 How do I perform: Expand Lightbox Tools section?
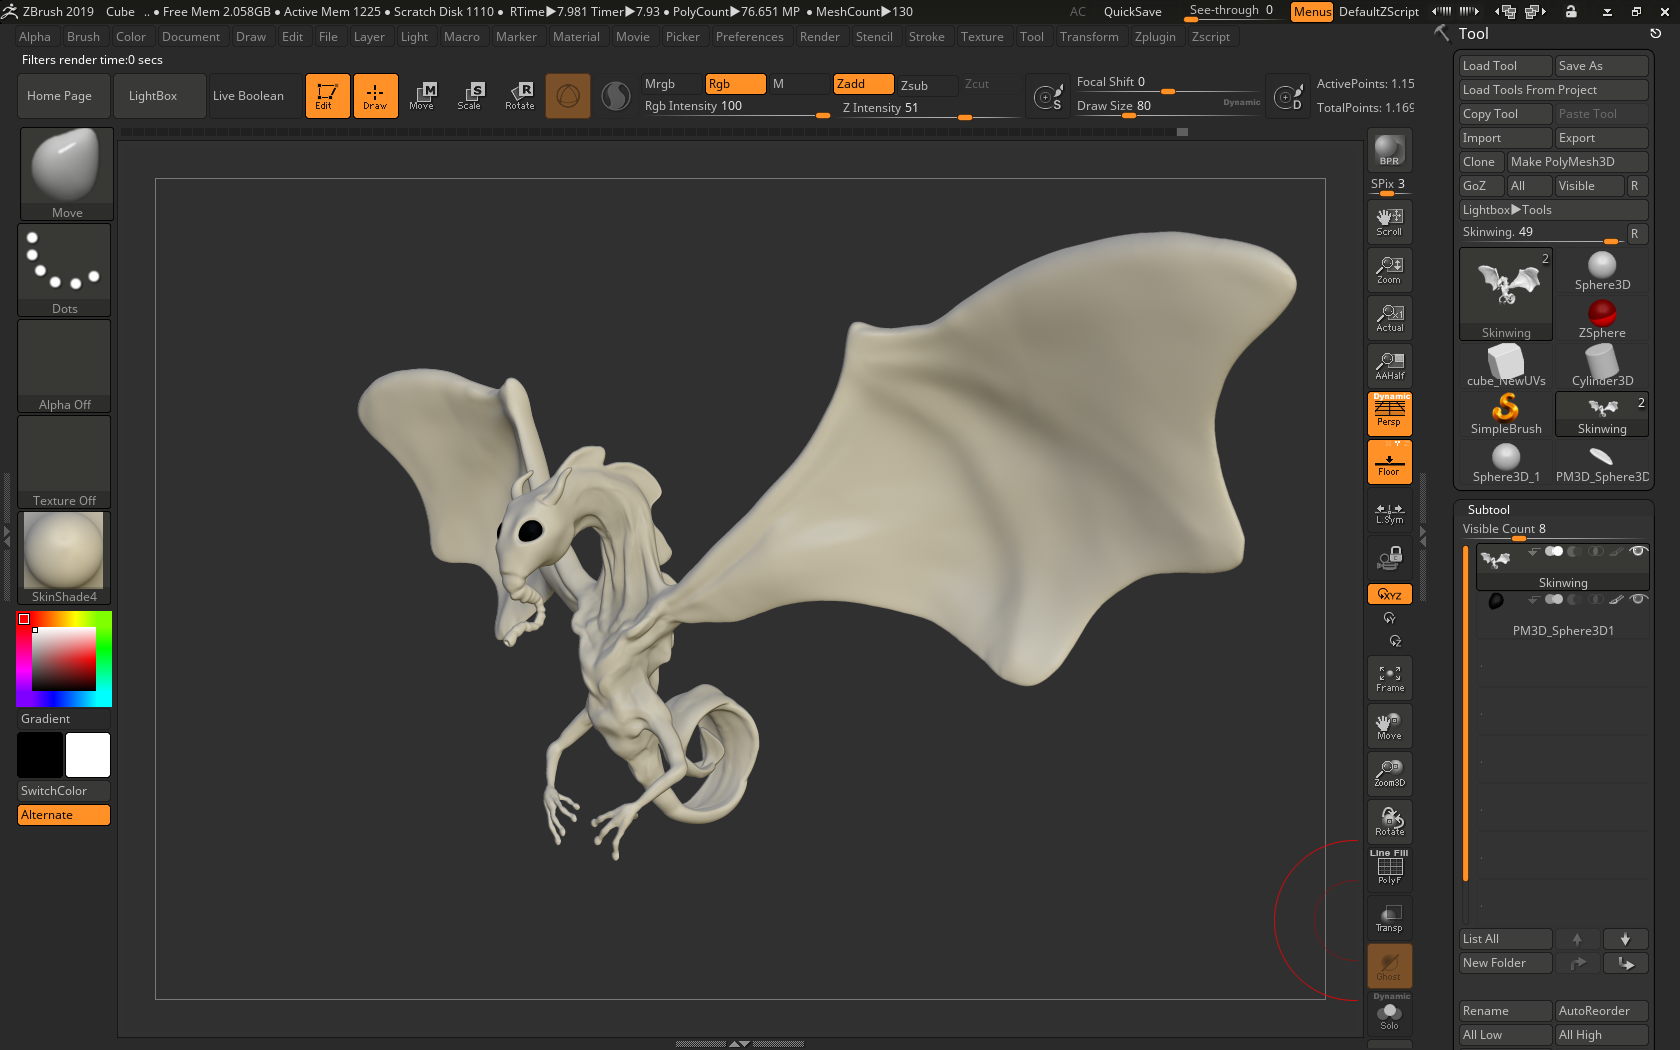(1507, 210)
